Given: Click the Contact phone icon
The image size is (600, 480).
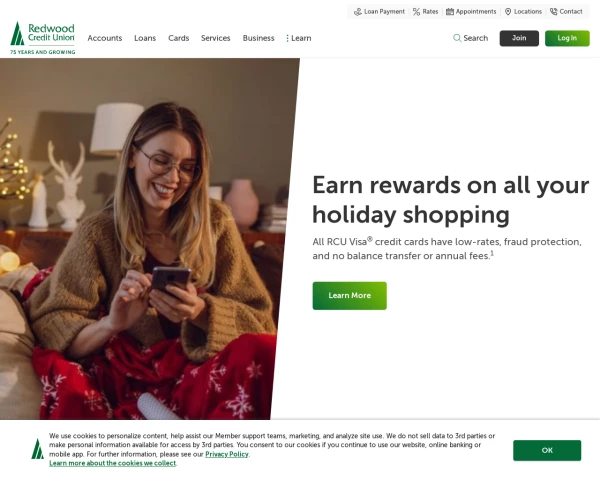Looking at the screenshot, I should tap(553, 12).
